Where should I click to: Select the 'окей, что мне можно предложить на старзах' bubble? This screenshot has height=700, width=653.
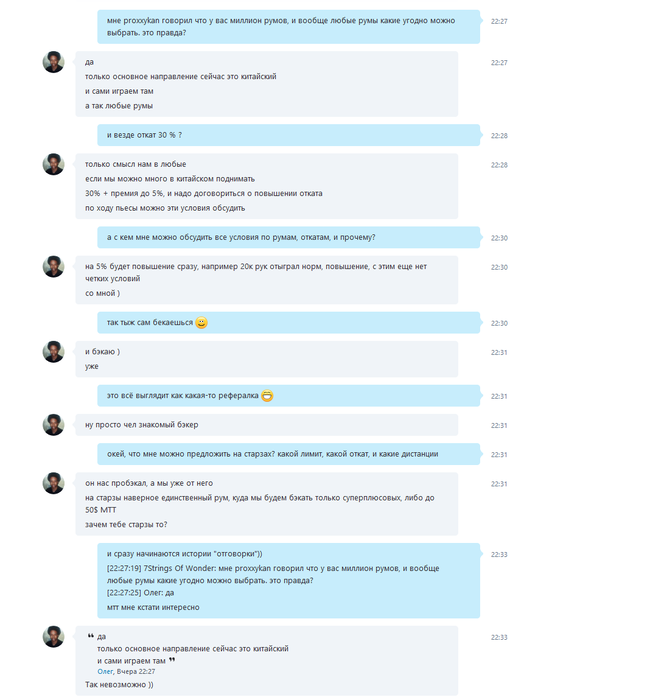(x=288, y=454)
